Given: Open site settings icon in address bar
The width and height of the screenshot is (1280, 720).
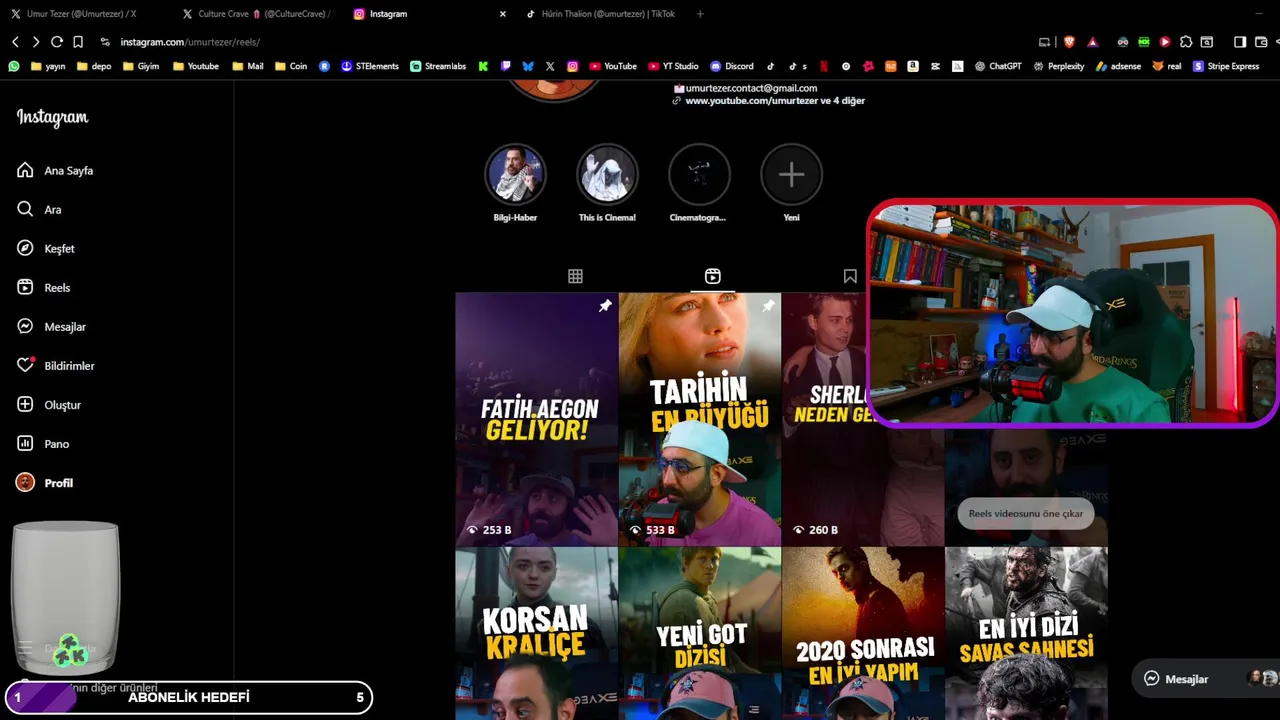Looking at the screenshot, I should pyautogui.click(x=105, y=42).
